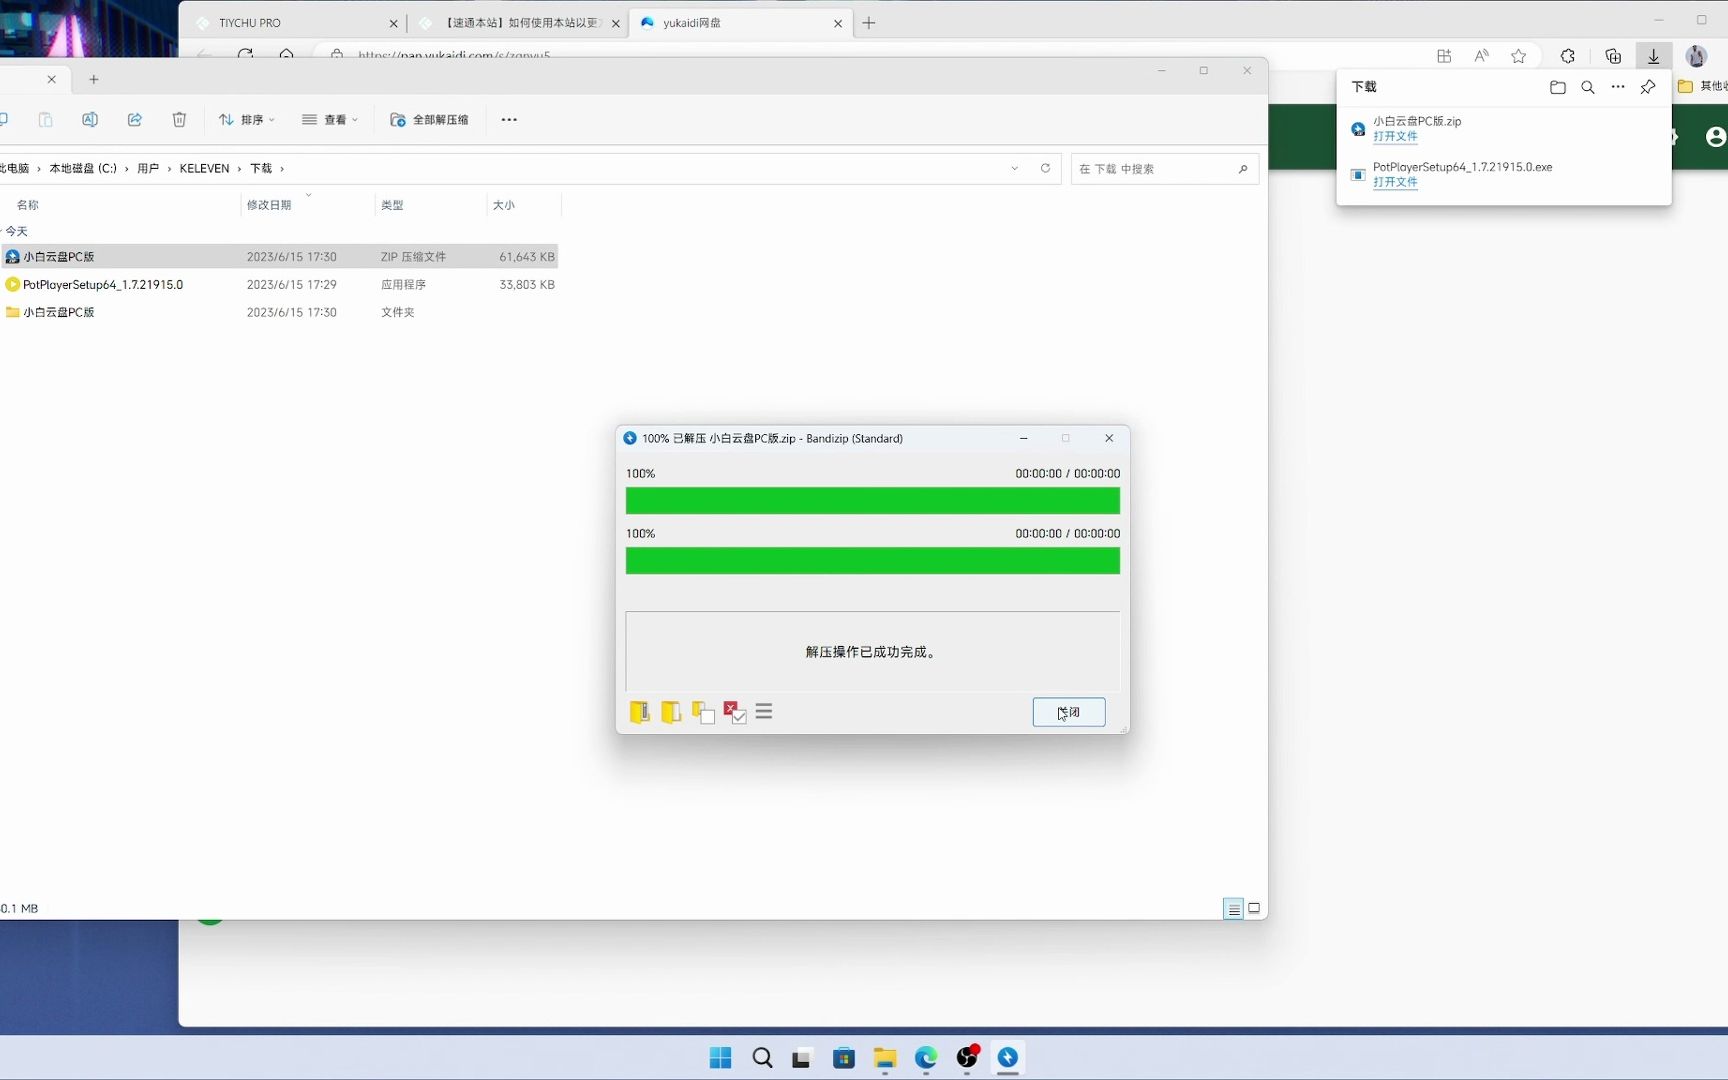The height and width of the screenshot is (1080, 1728).
Task: Open the three-dot more menu in Explorer toolbar
Action: (509, 120)
